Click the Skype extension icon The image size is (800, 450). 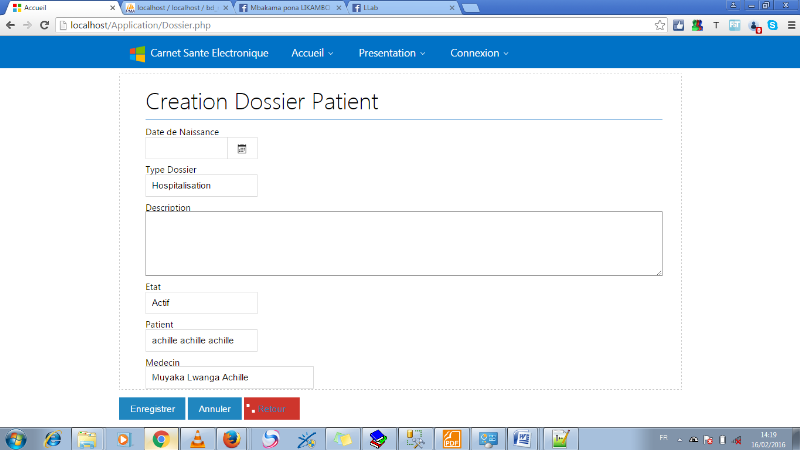click(772, 25)
